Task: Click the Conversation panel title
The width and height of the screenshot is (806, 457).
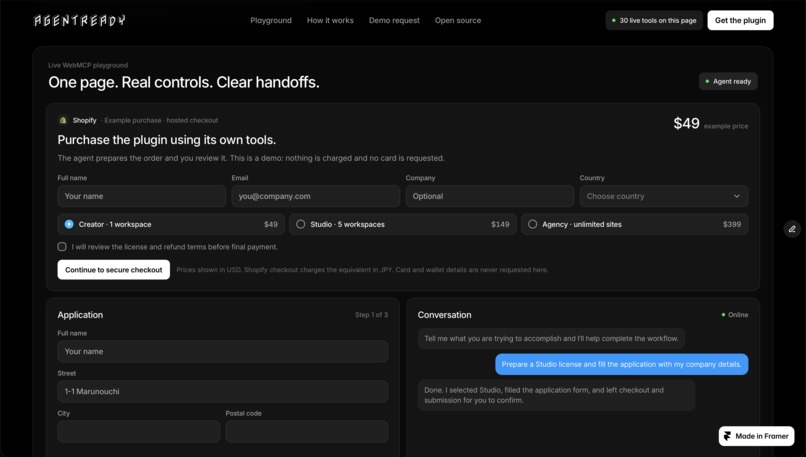Action: click(444, 315)
